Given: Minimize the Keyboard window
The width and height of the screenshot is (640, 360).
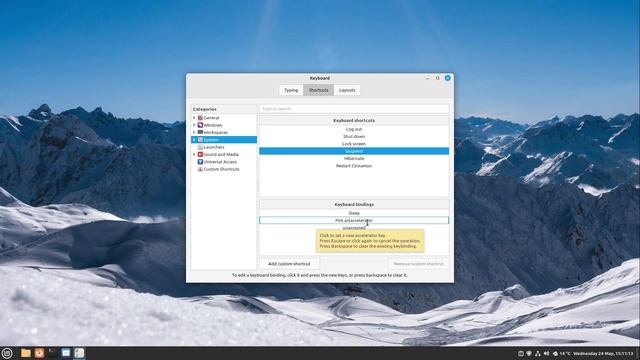Looking at the screenshot, I should point(427,78).
